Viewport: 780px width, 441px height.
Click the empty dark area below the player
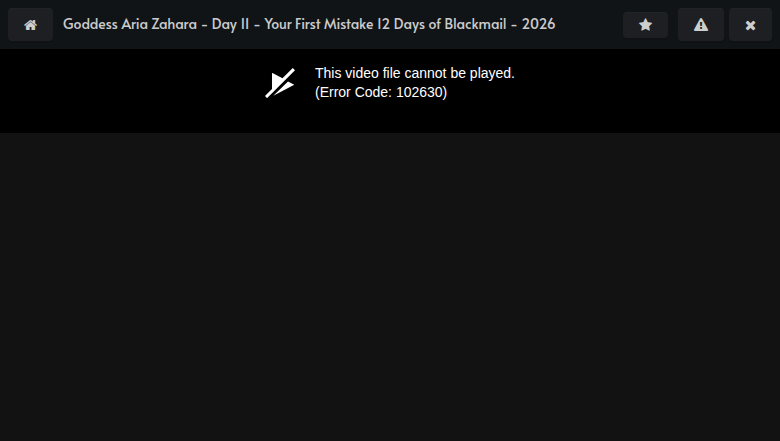point(390,290)
